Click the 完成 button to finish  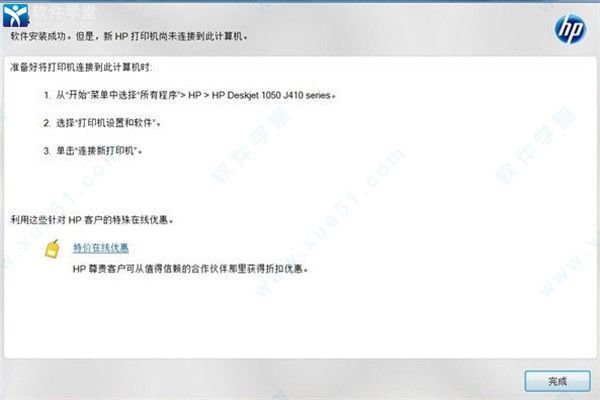557,381
